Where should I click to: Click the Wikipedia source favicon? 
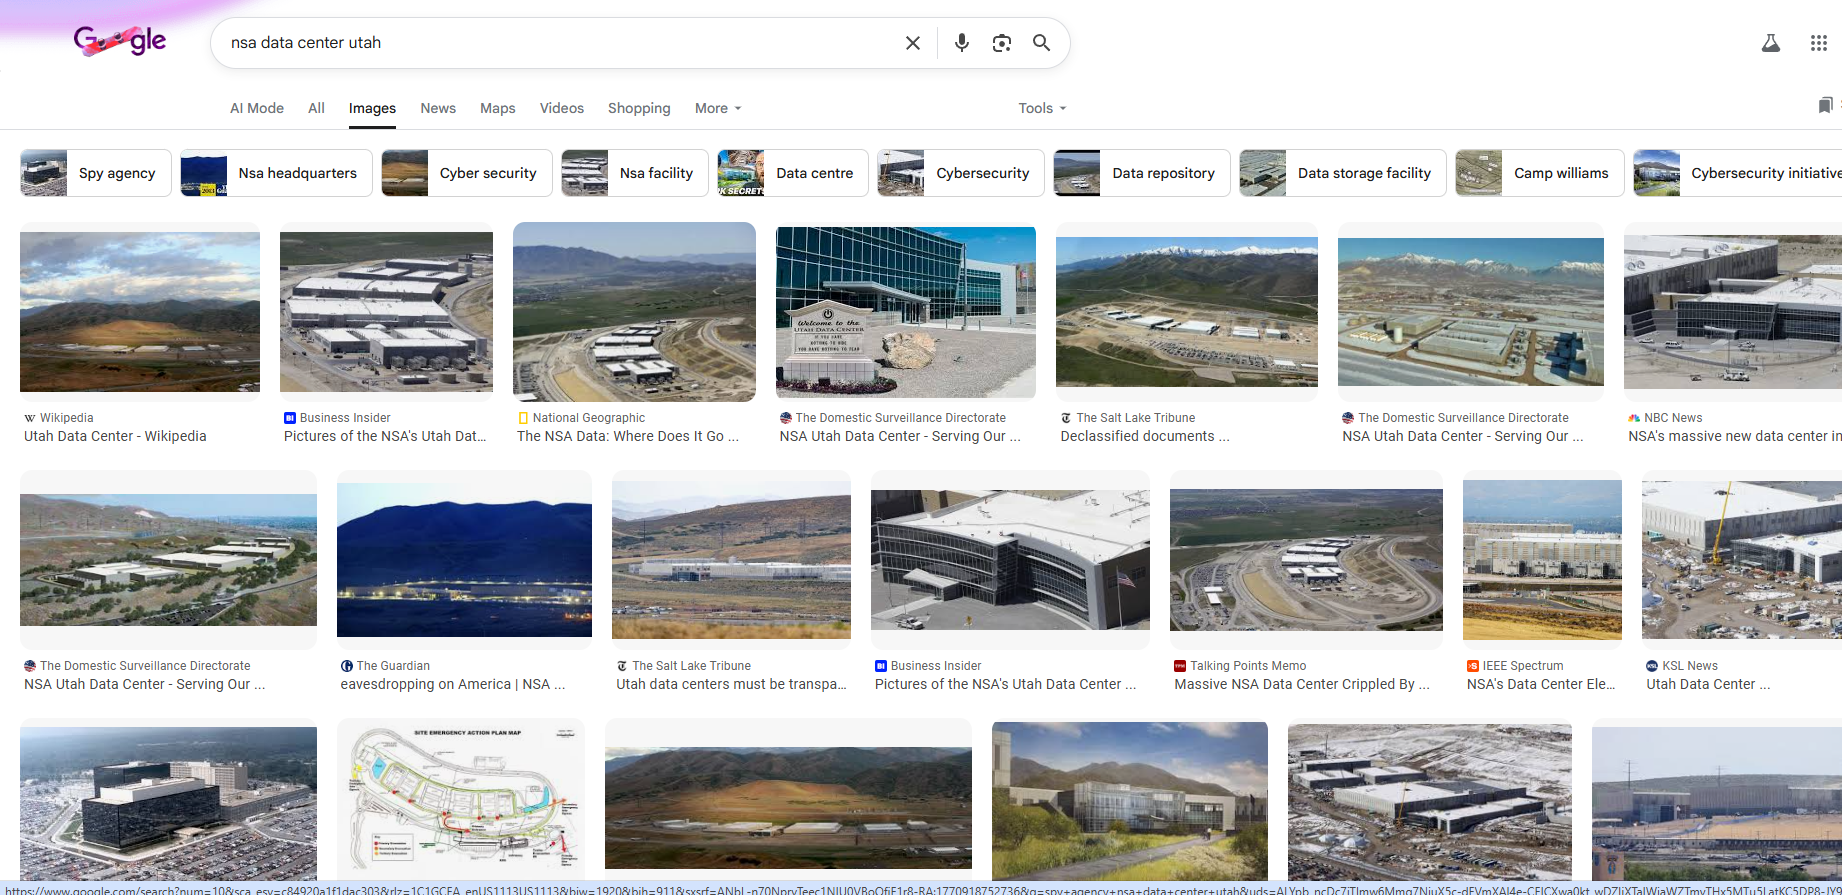30,418
